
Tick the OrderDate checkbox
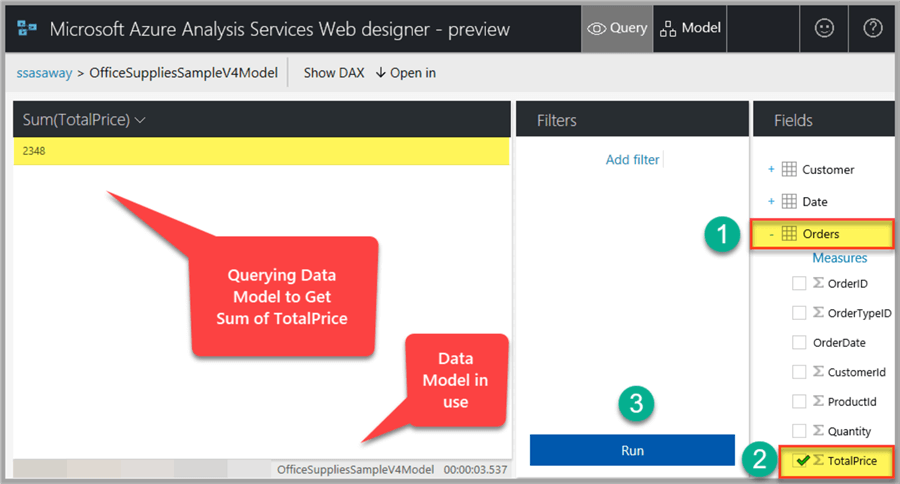(799, 342)
